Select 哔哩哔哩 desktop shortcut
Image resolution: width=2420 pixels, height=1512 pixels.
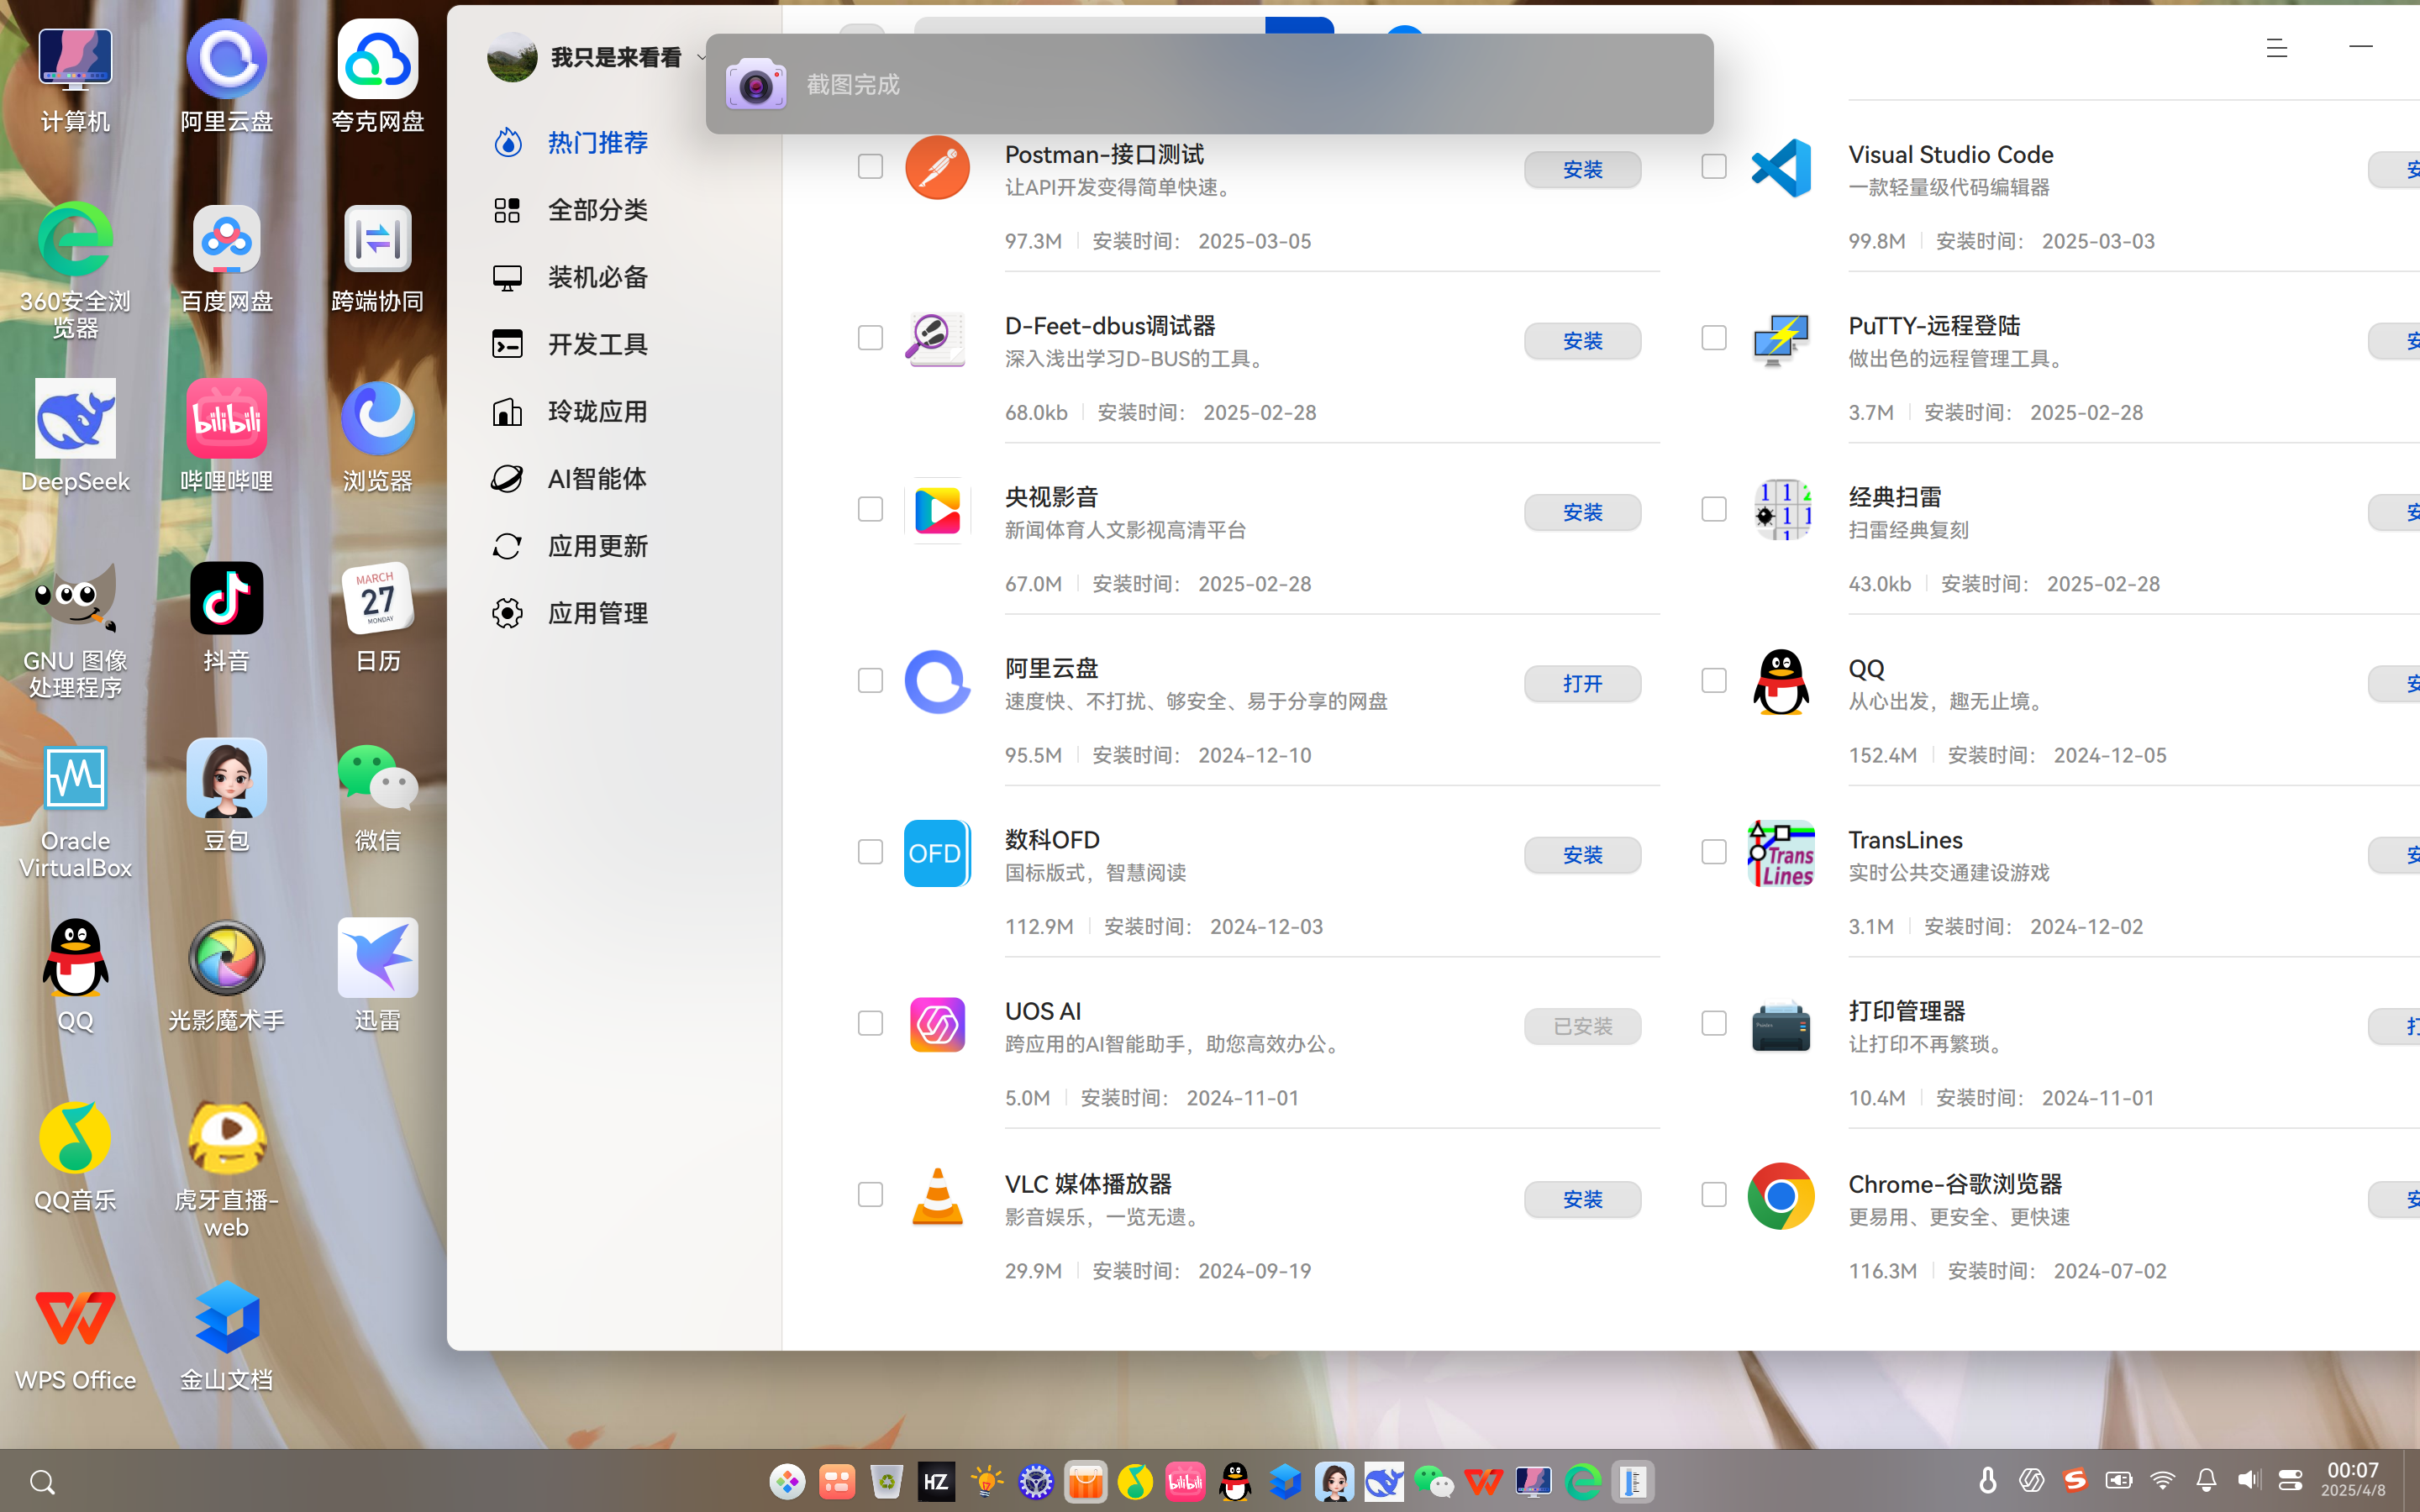point(227,436)
